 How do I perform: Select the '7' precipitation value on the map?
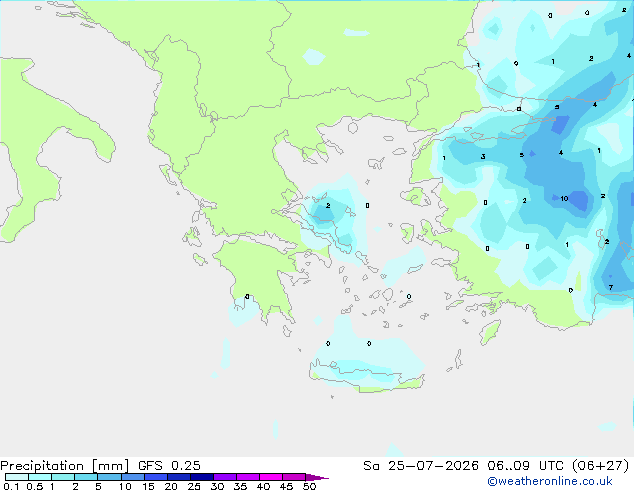(x=611, y=287)
